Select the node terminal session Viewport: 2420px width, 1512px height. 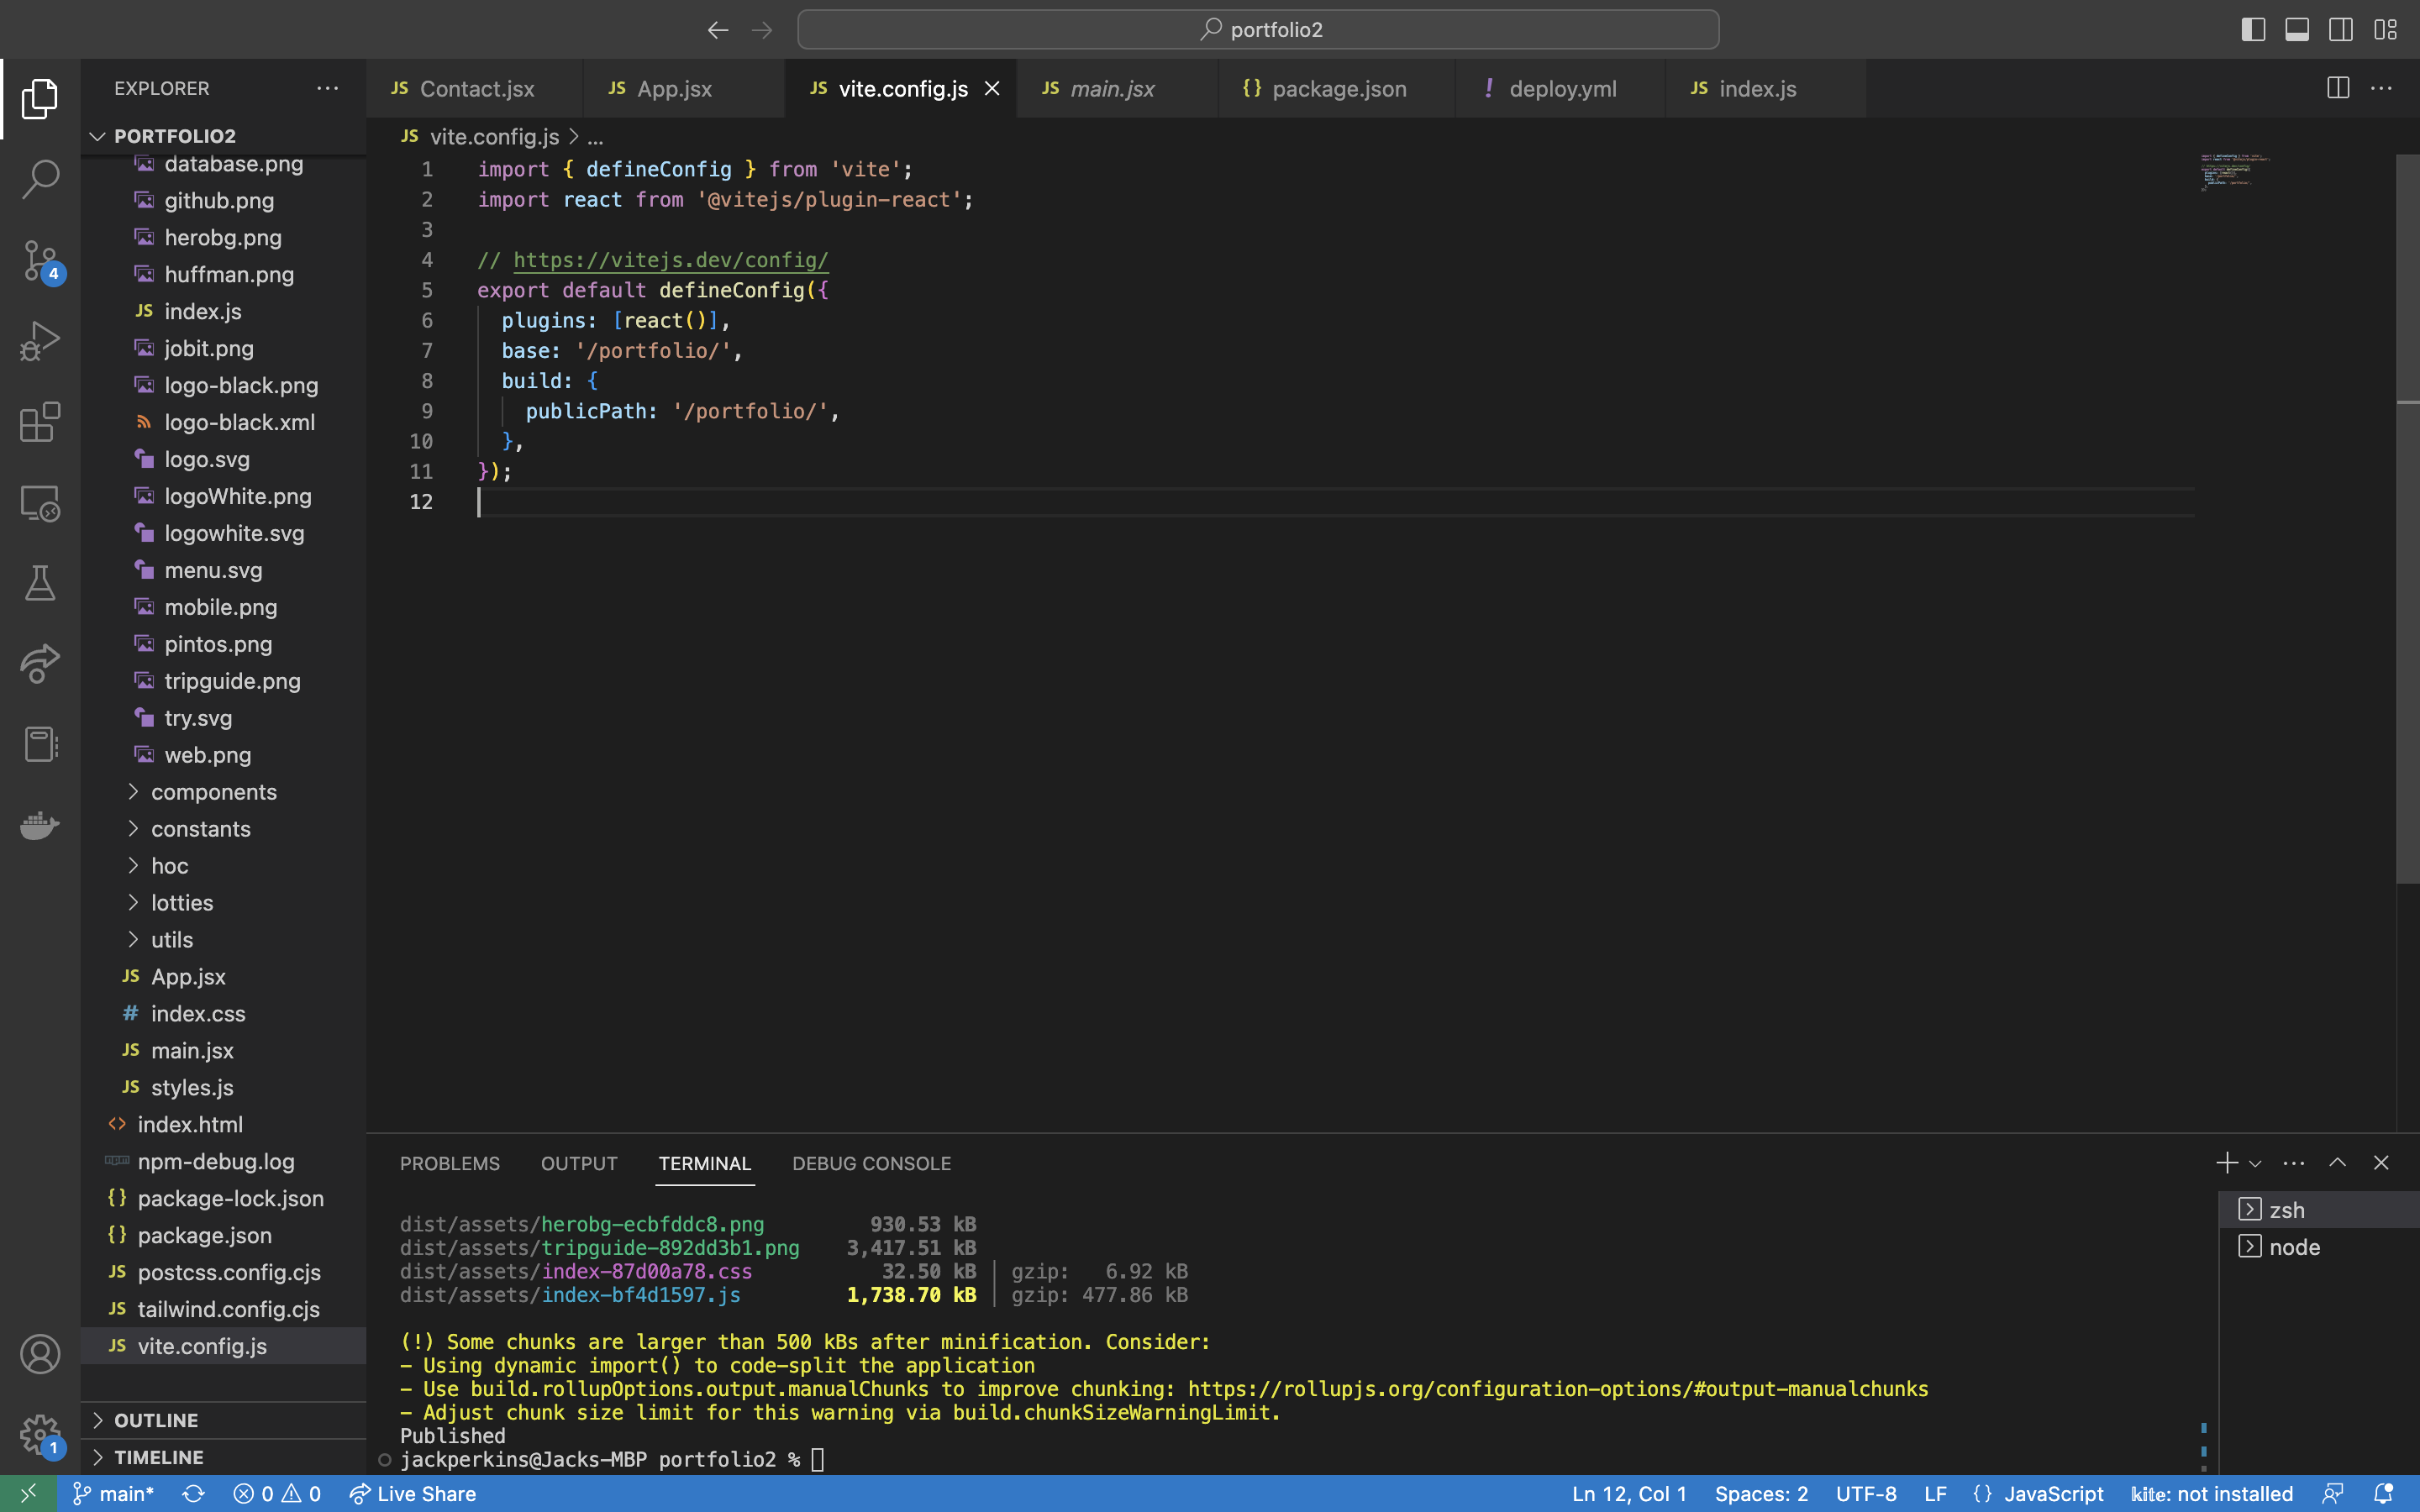coord(2318,1247)
